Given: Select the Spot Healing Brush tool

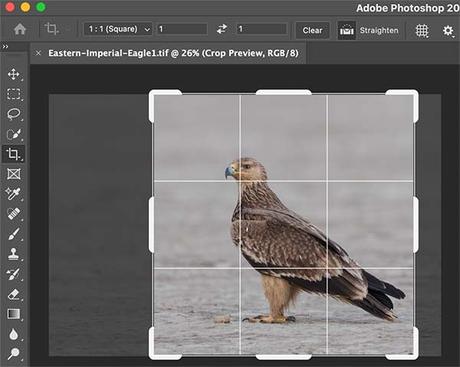Looking at the screenshot, I should (x=13, y=214).
